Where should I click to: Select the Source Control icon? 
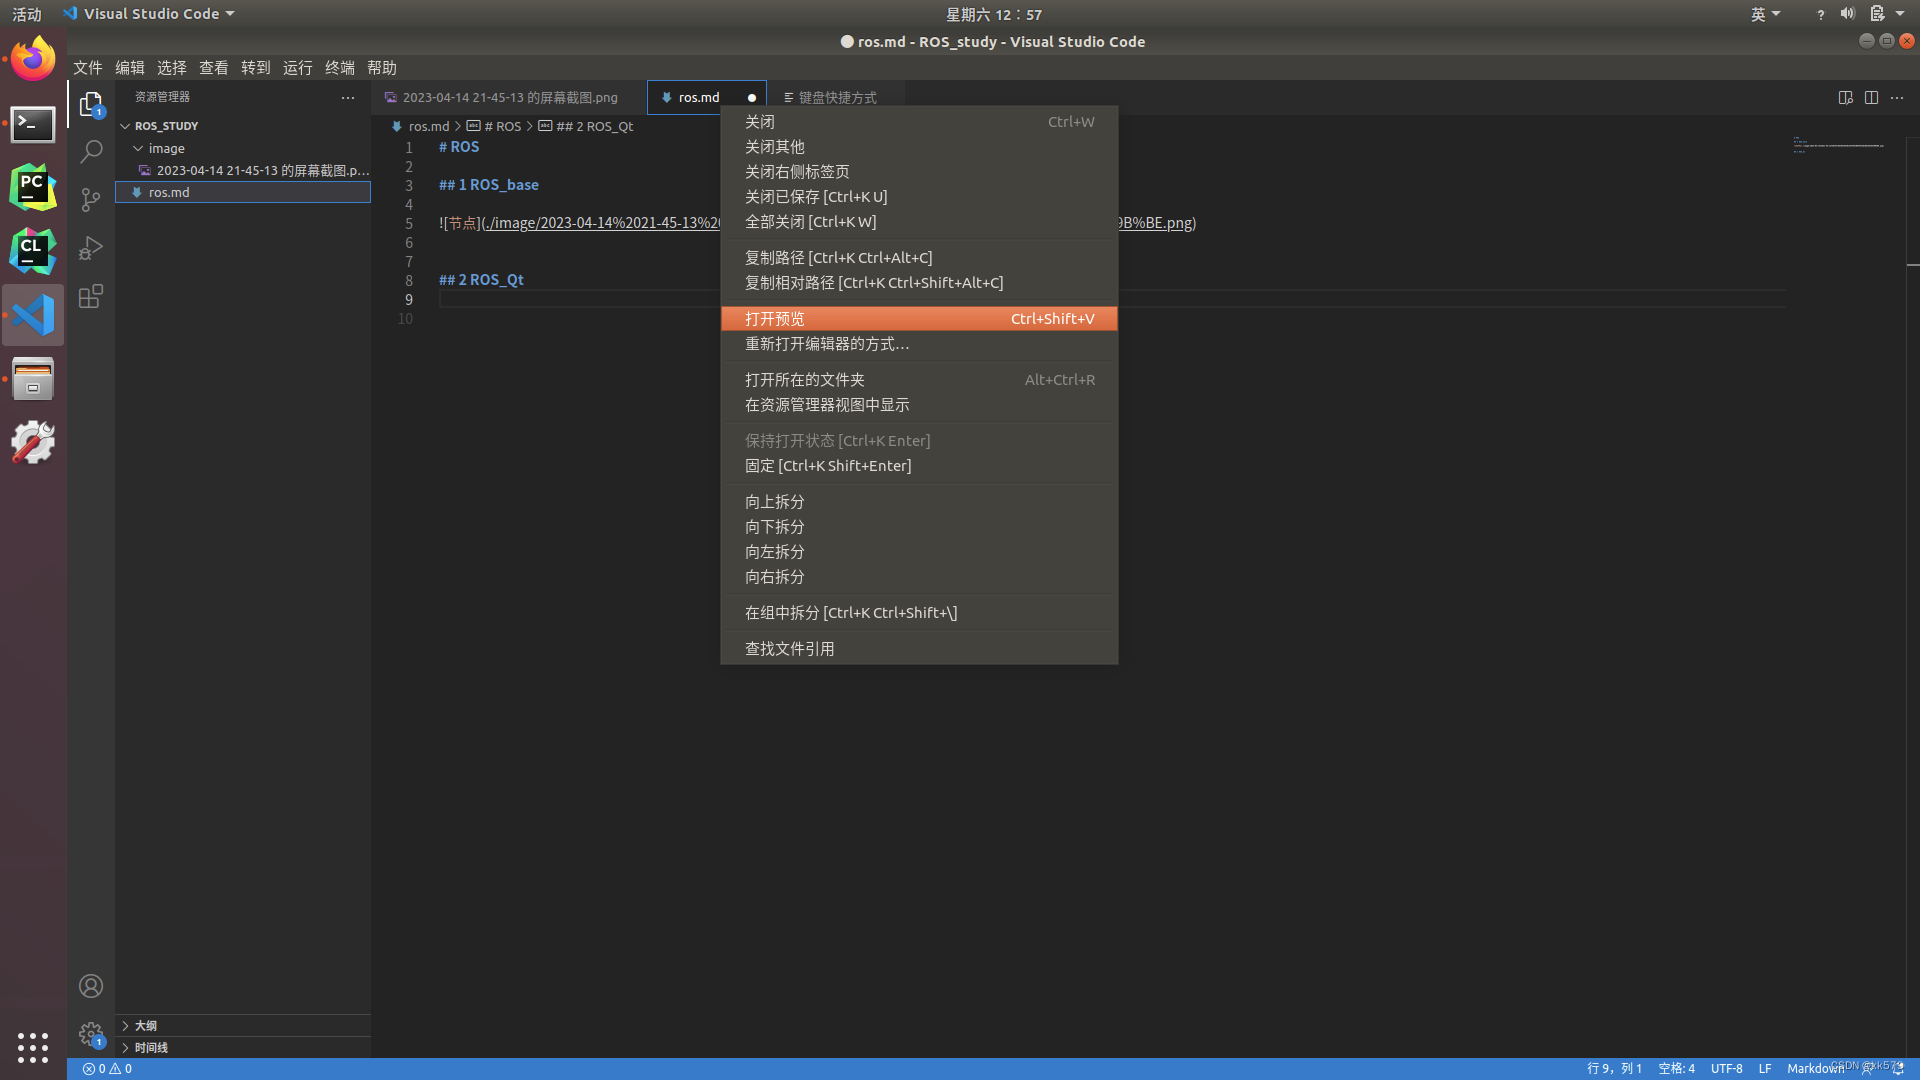pyautogui.click(x=91, y=199)
